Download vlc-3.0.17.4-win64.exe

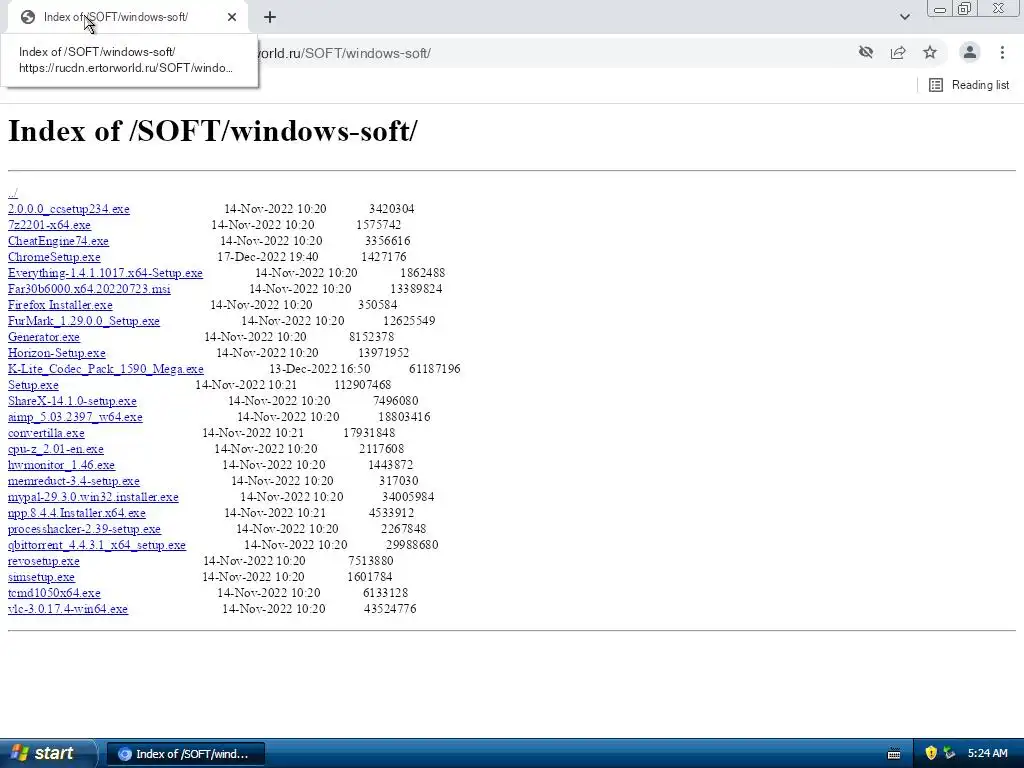coord(68,609)
